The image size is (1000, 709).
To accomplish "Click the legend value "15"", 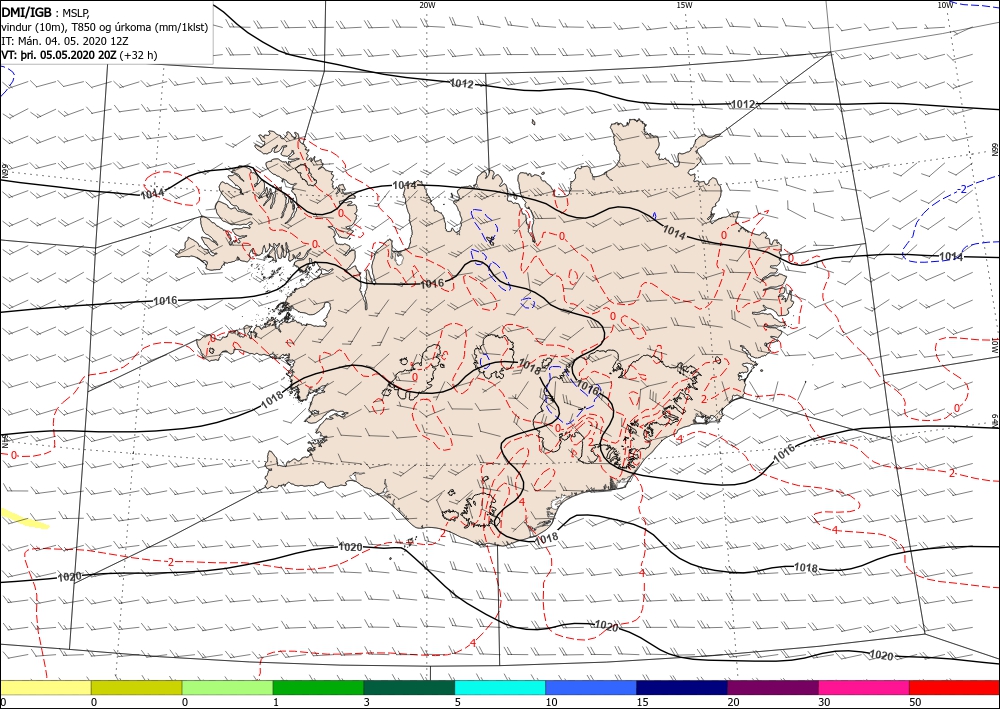I will pyautogui.click(x=642, y=702).
